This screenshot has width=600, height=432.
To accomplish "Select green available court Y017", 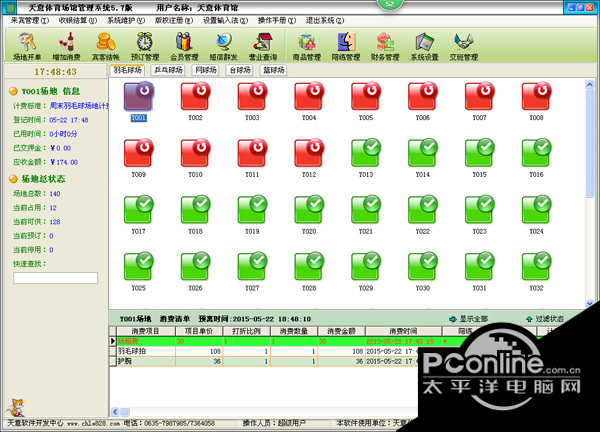I will 139,215.
